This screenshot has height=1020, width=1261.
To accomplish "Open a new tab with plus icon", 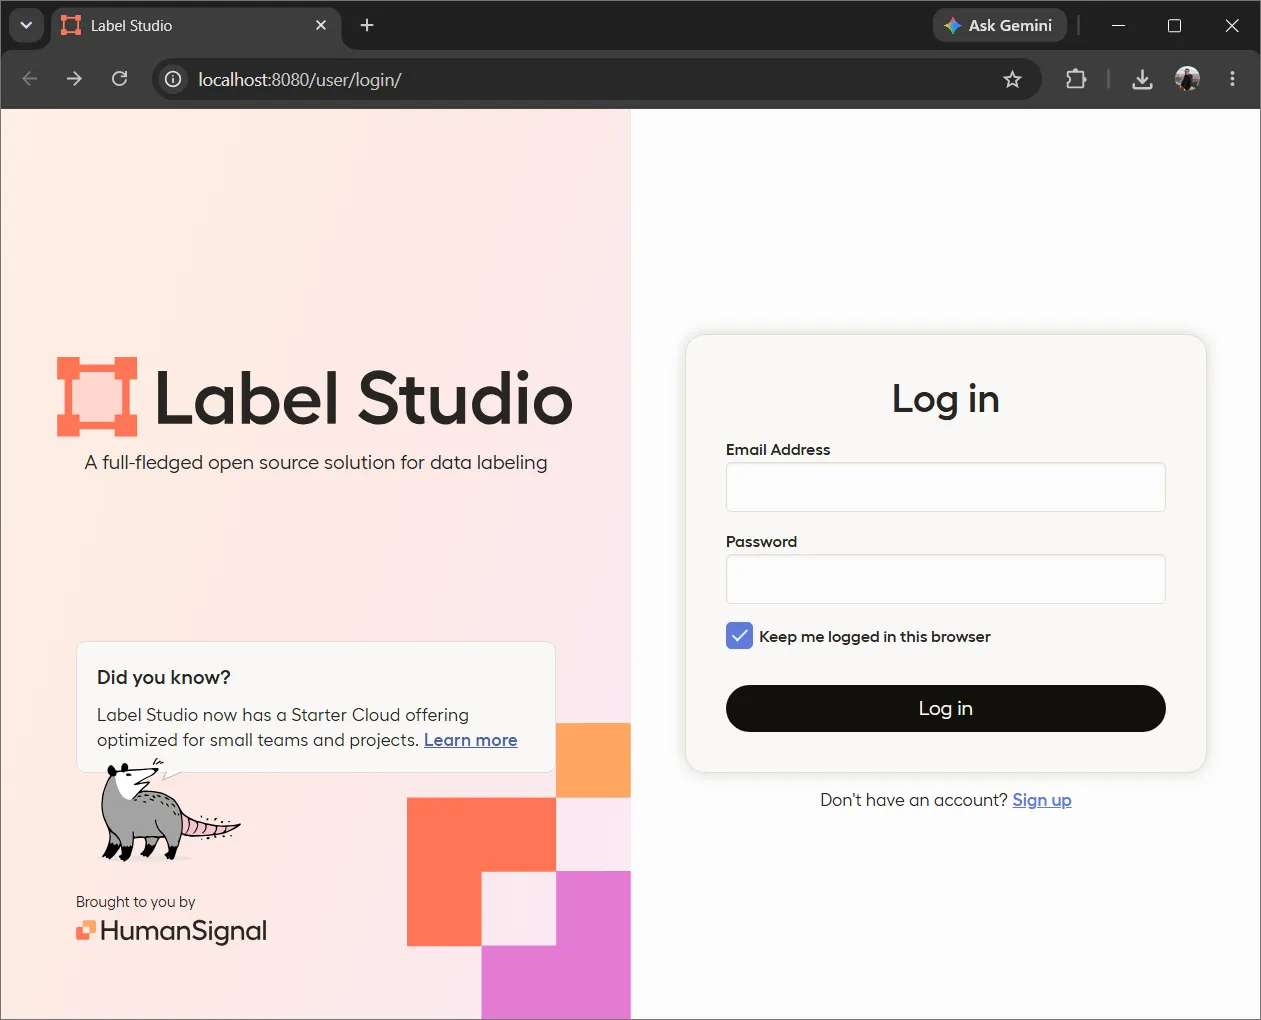I will pyautogui.click(x=367, y=25).
